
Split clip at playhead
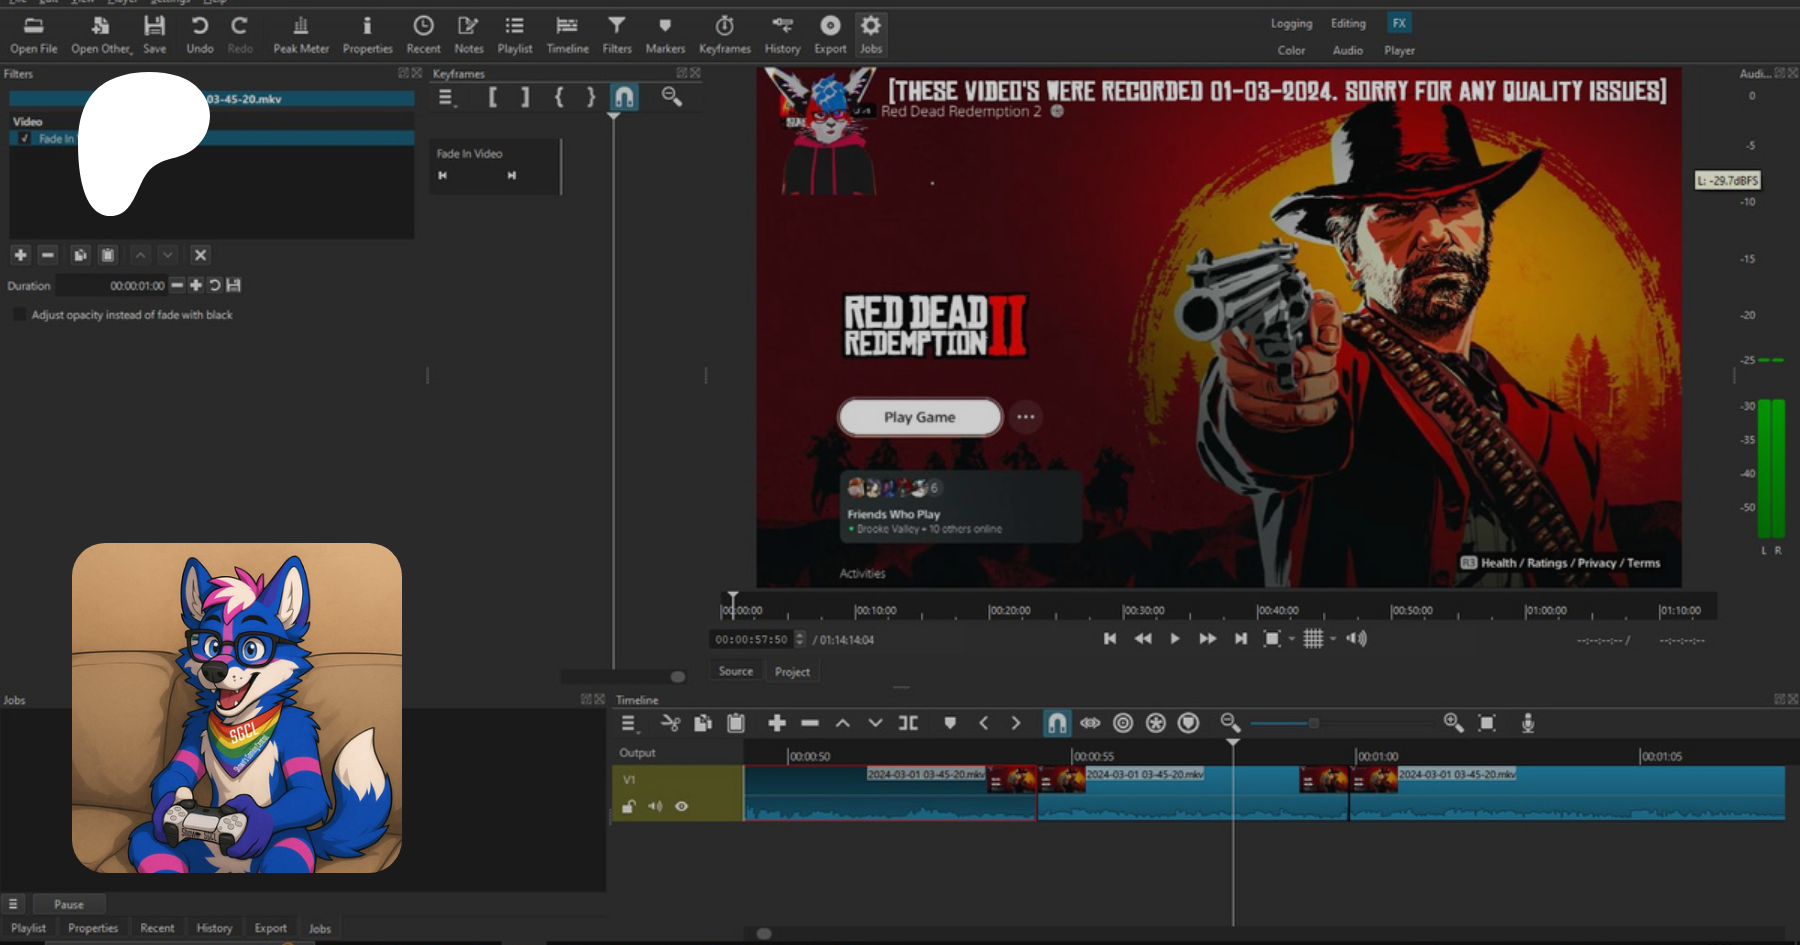click(x=908, y=723)
